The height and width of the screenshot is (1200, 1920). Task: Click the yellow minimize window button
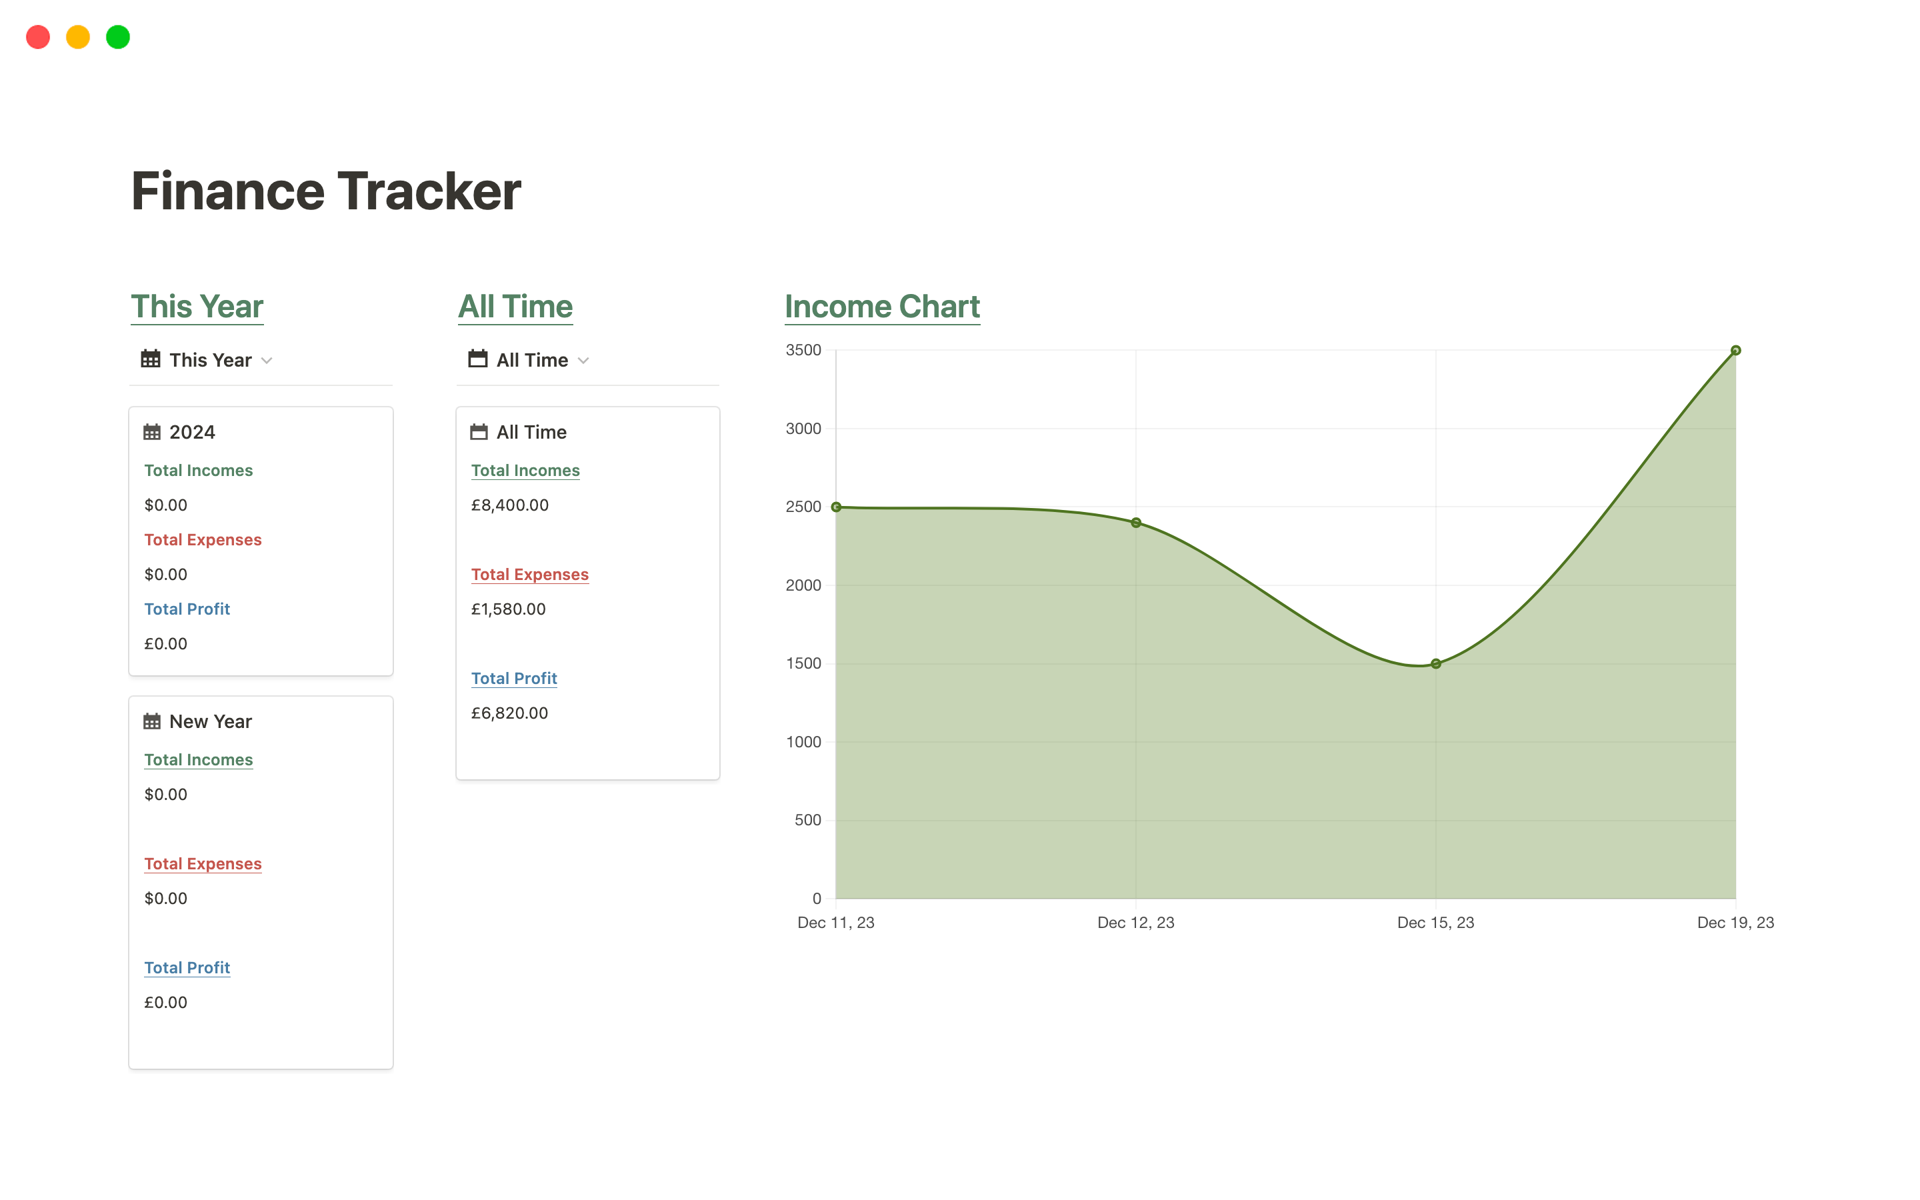(x=78, y=37)
